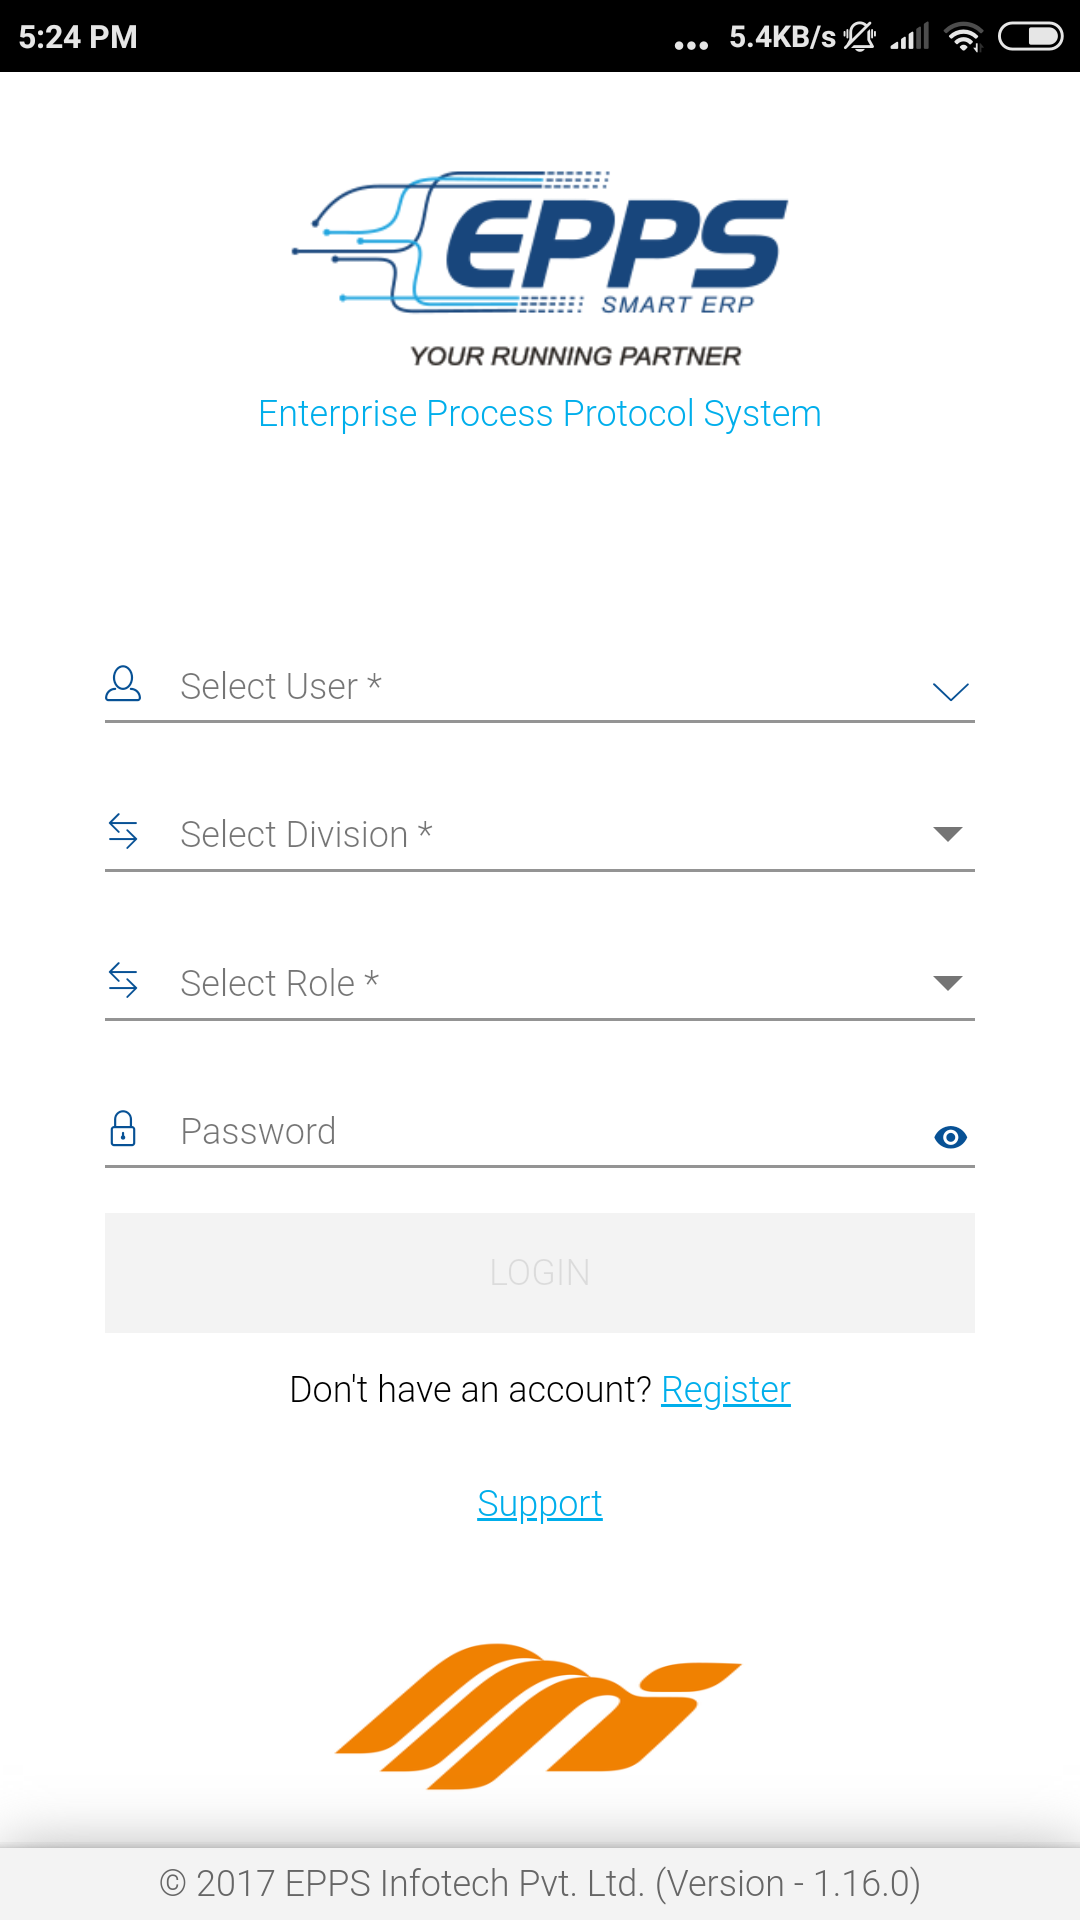The height and width of the screenshot is (1920, 1080).
Task: Focus the Password input field
Action: 540,1132
